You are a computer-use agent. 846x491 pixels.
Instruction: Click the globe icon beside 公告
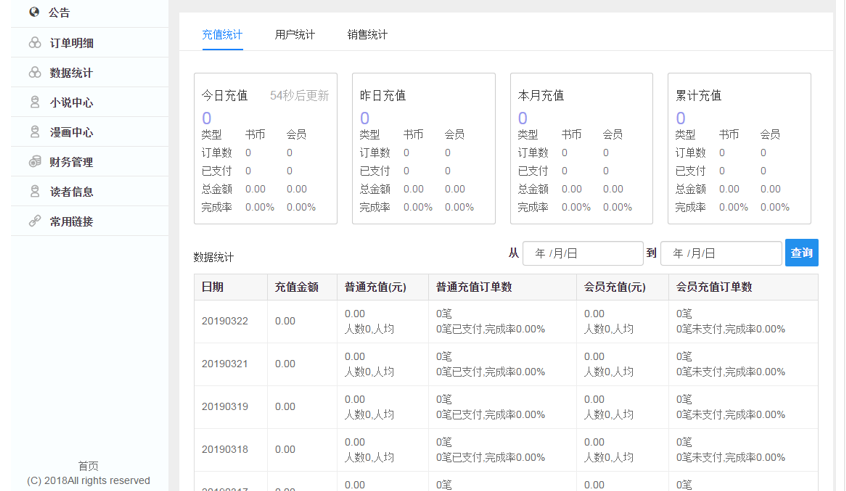(34, 12)
